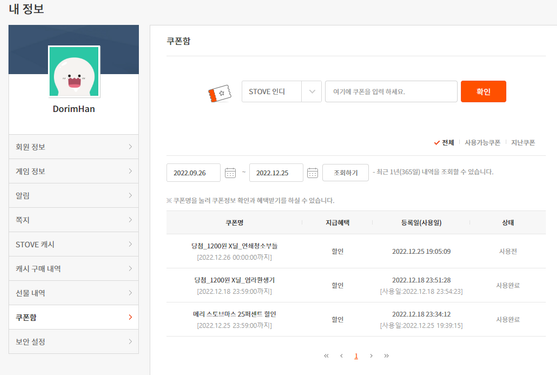Go to next page arrow
Screen dimensions: 557x375
[371, 355]
